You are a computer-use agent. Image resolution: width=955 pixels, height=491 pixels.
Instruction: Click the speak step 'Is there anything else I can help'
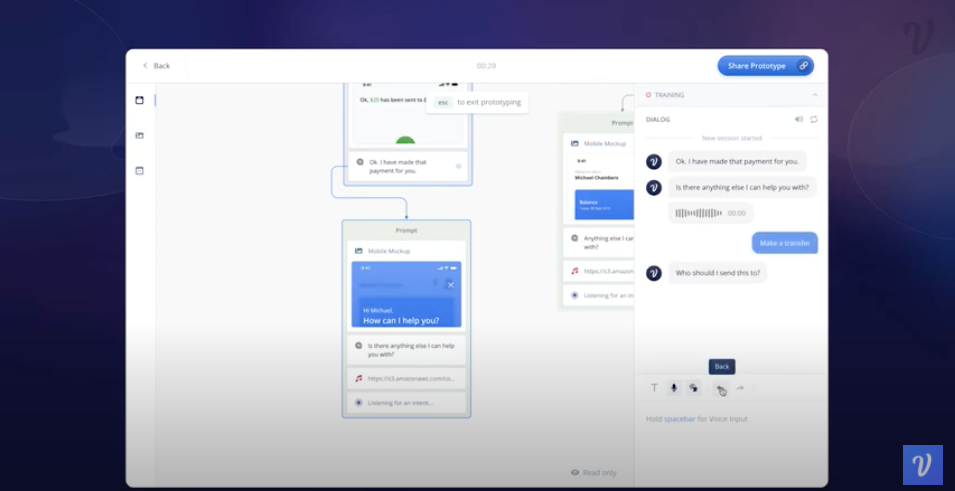point(406,350)
